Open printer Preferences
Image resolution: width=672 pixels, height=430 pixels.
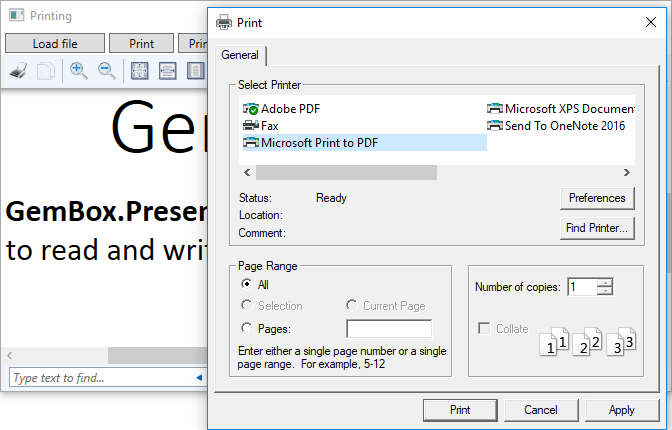[597, 198]
